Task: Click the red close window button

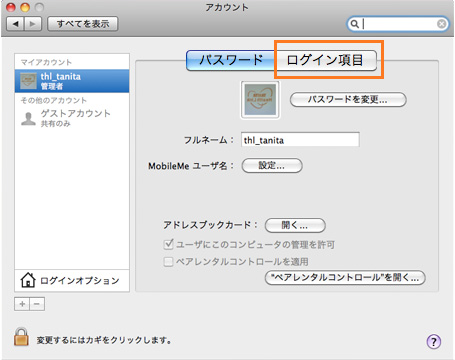Action: point(11,7)
